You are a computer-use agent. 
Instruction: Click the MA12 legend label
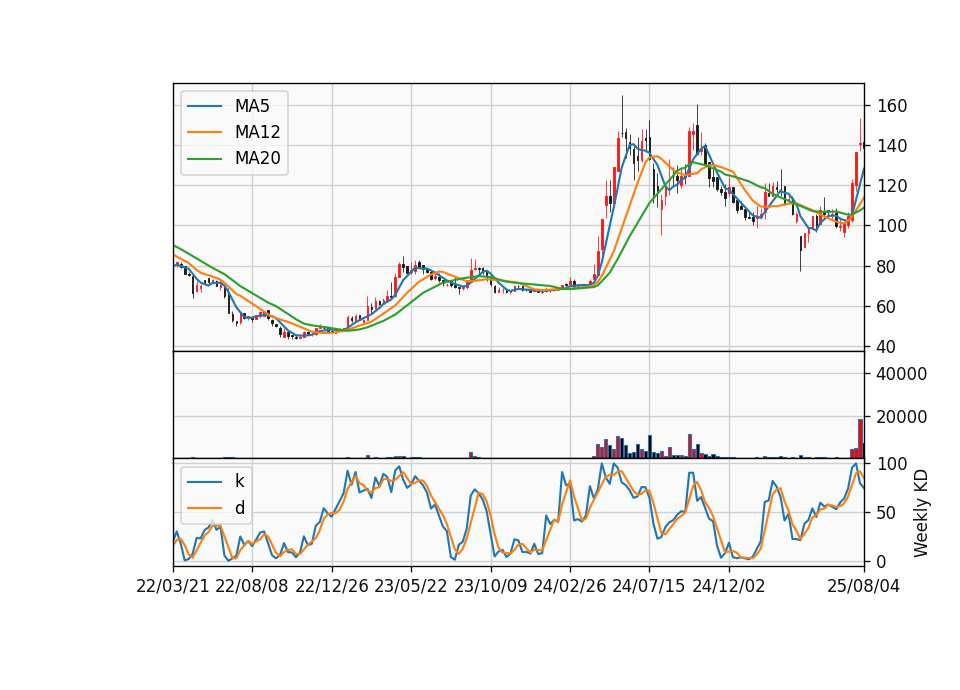pyautogui.click(x=257, y=132)
